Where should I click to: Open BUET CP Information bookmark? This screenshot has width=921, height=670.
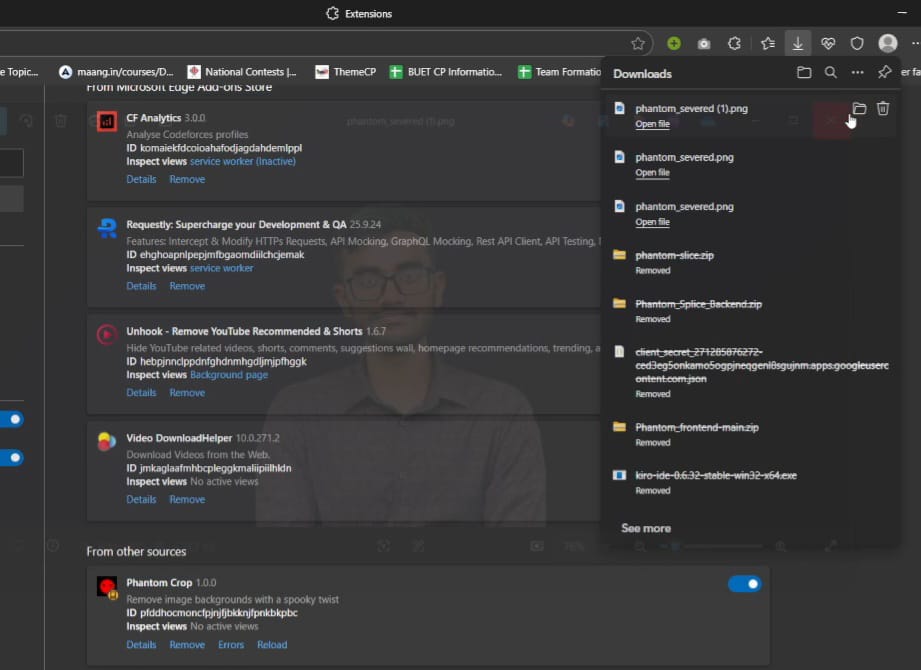point(446,72)
